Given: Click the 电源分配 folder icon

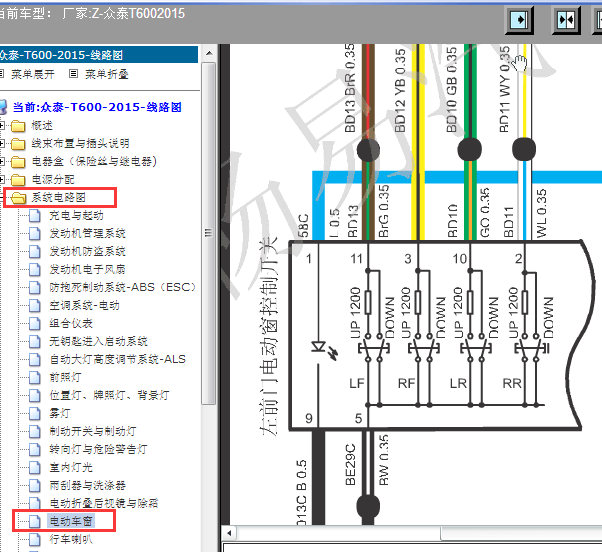Looking at the screenshot, I should 18,180.
